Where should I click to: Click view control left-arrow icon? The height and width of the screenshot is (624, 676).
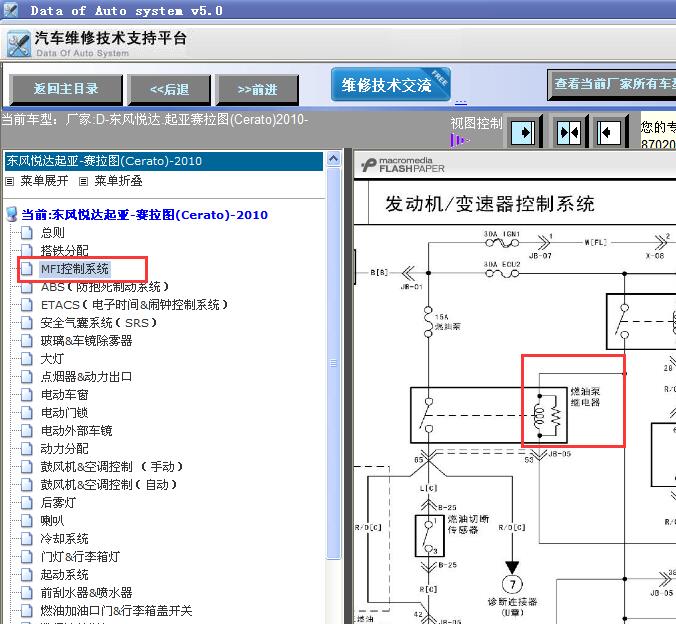609,132
